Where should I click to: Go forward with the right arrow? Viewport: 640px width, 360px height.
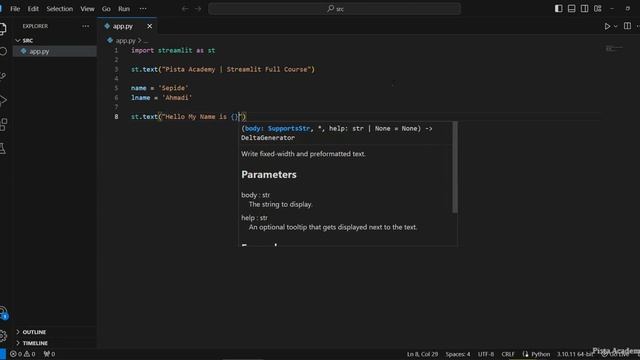pyautogui.click(x=198, y=9)
